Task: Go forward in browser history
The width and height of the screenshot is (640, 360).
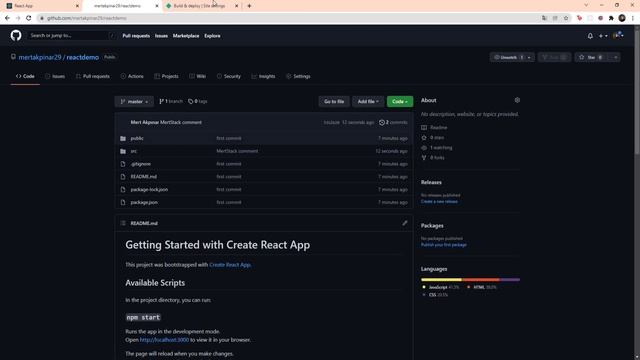Action: (18, 18)
